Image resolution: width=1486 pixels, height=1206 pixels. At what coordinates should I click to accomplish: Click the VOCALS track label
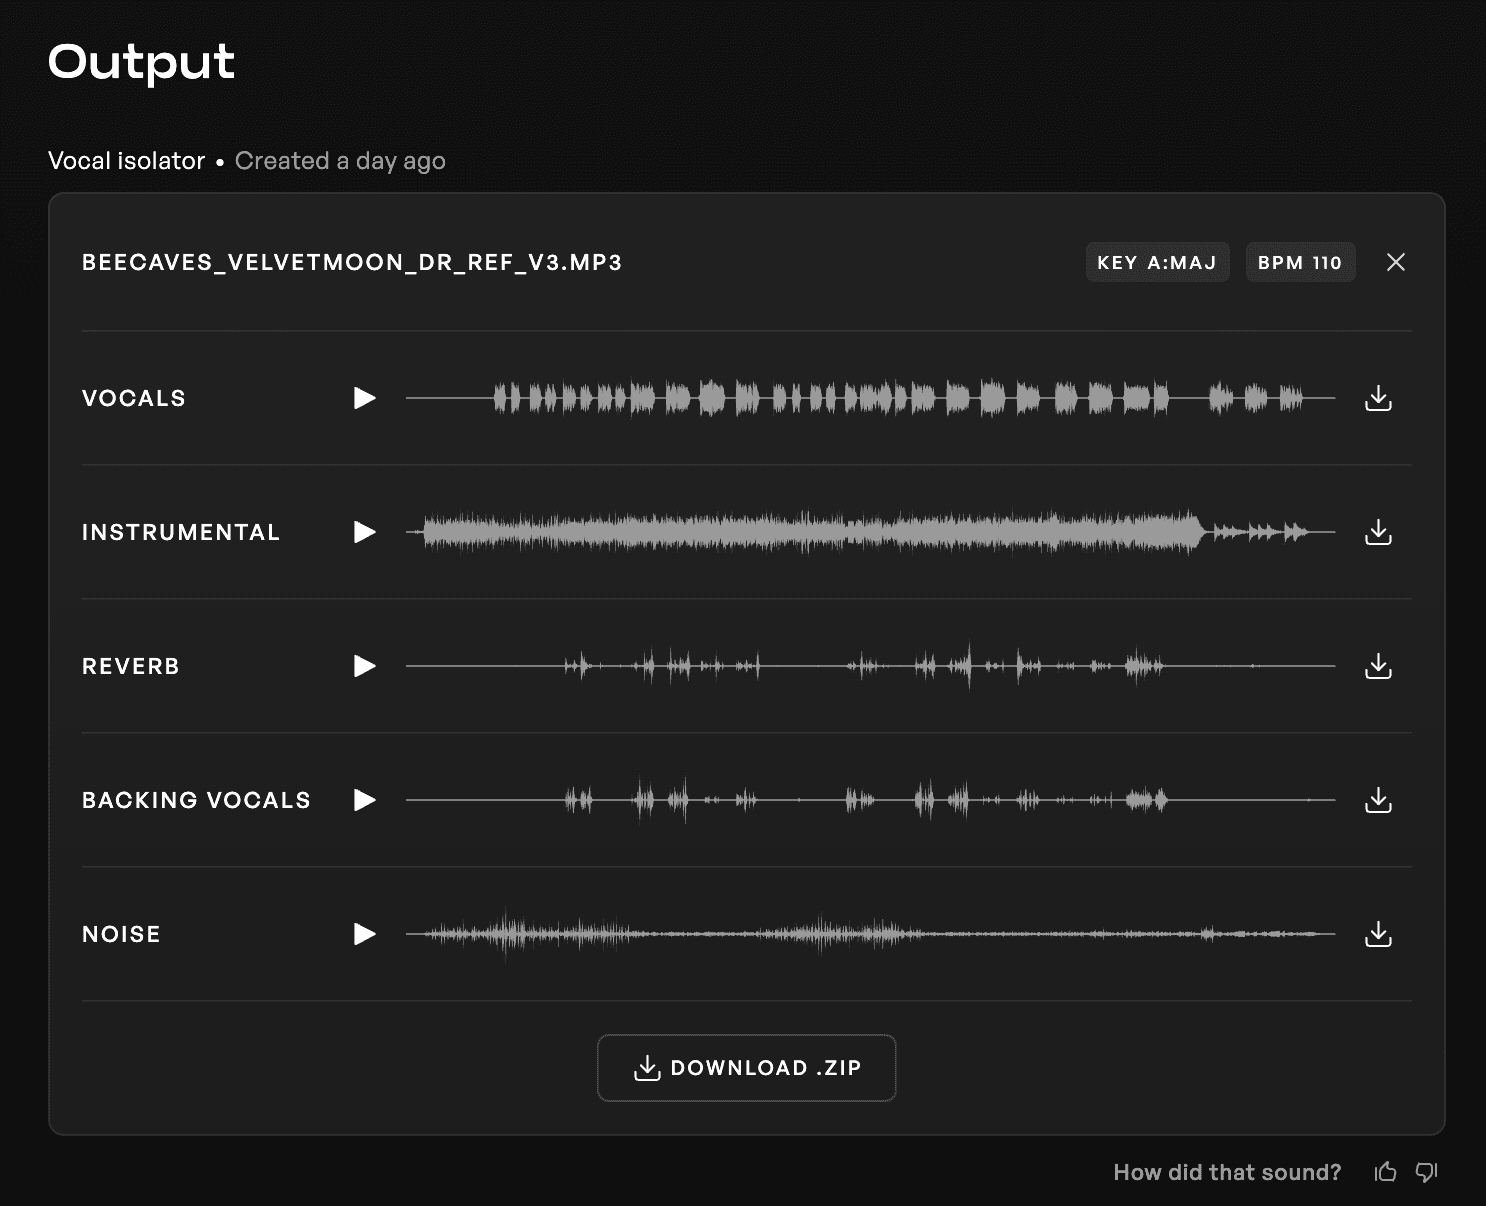point(134,398)
